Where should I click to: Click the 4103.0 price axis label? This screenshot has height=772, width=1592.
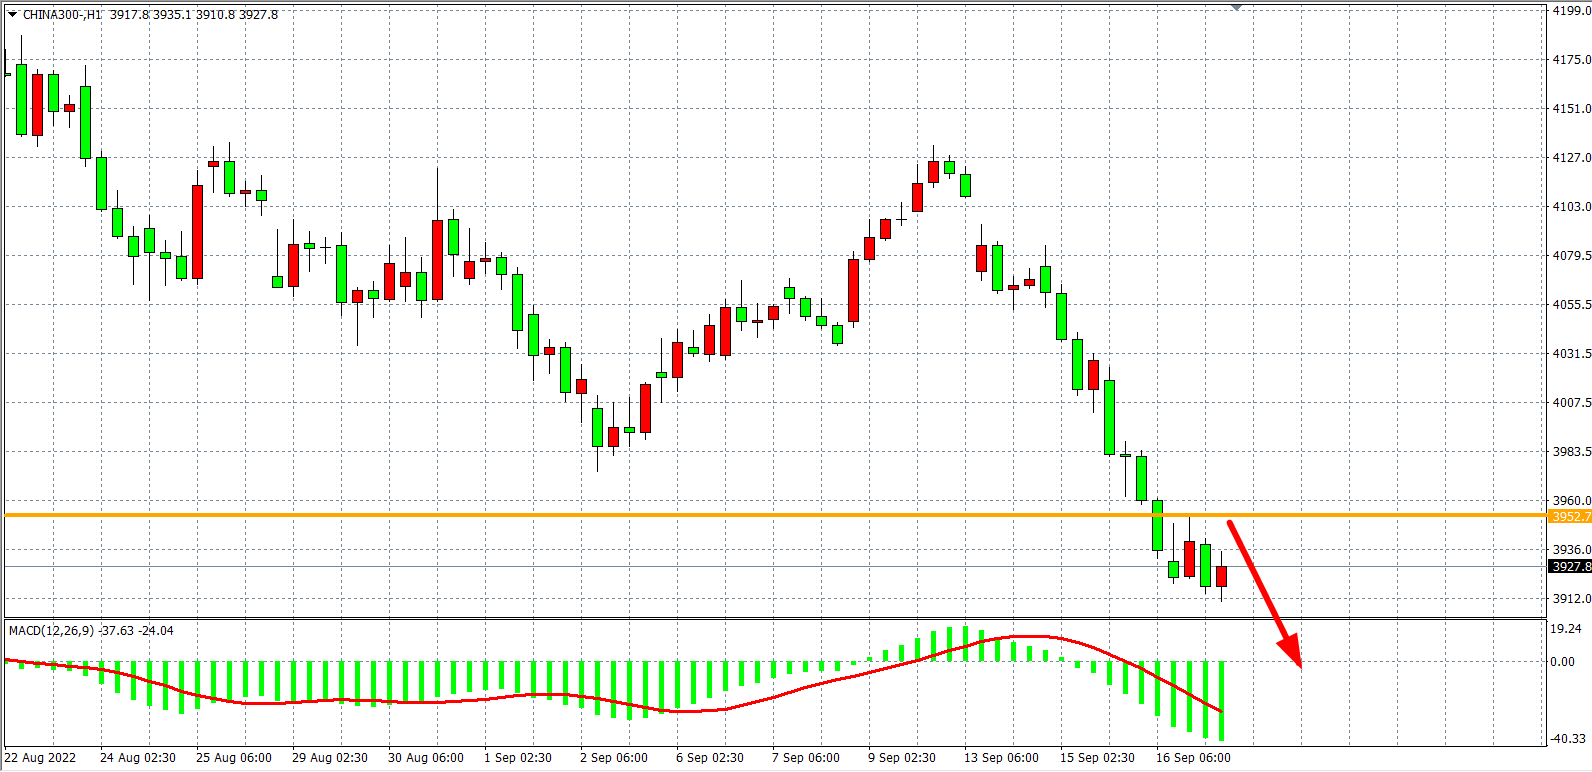click(x=1570, y=207)
